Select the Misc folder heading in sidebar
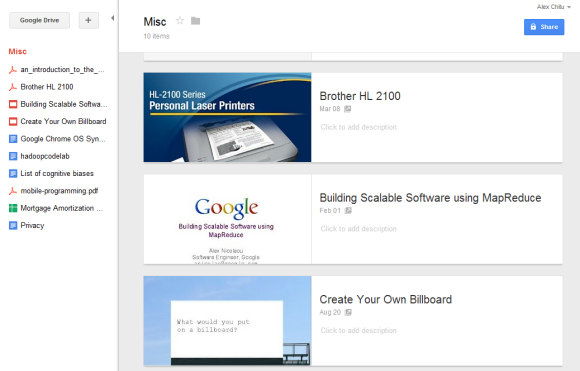Screen dimensions: 580x371 (x=18, y=51)
